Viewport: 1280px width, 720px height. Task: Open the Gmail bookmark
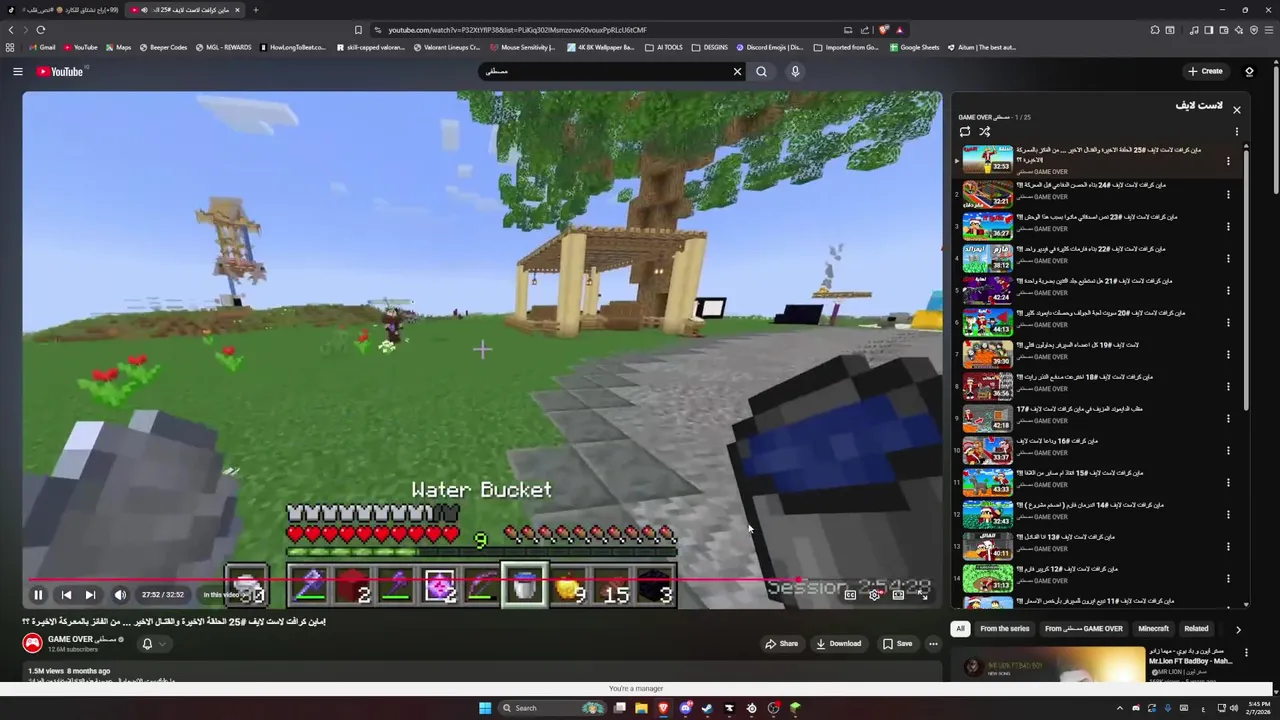click(x=42, y=47)
